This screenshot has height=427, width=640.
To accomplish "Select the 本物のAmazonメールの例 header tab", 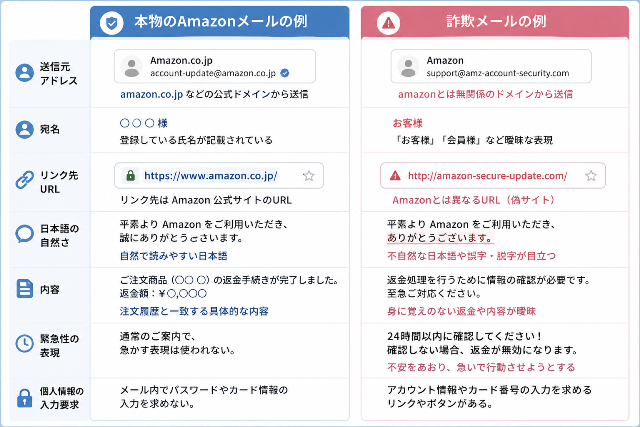I will [220, 22].
